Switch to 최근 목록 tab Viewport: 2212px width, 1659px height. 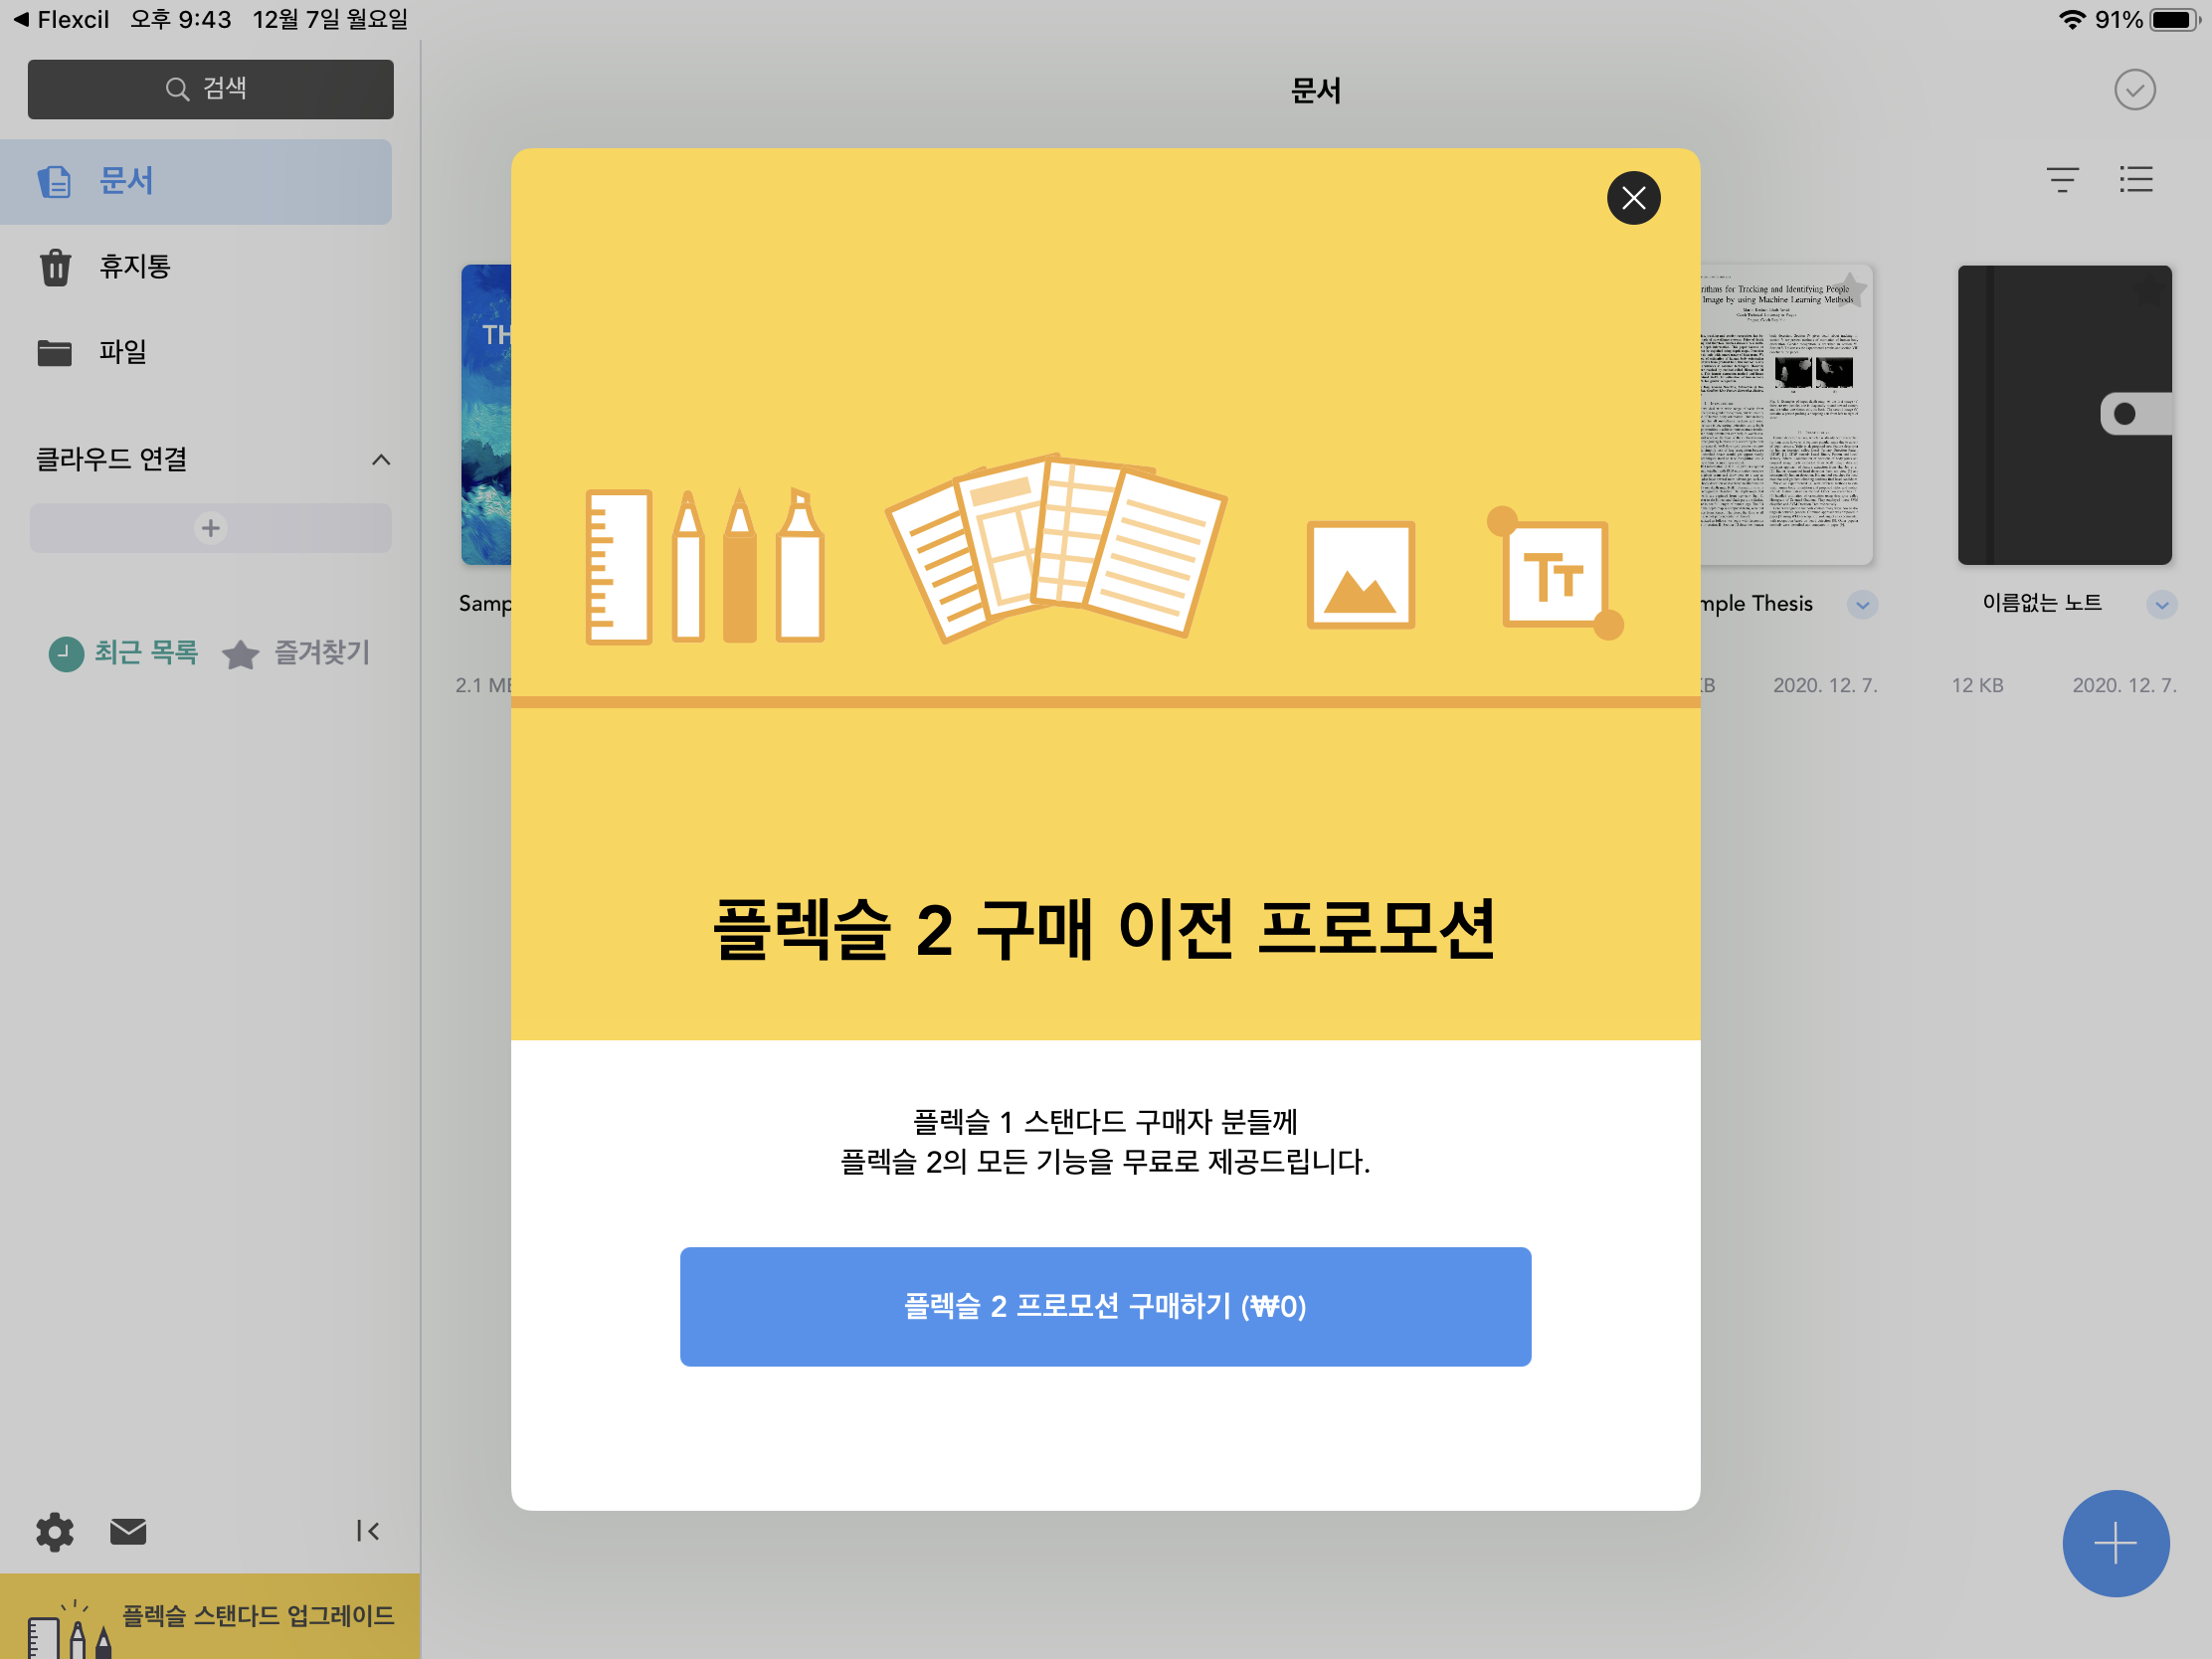pos(124,653)
